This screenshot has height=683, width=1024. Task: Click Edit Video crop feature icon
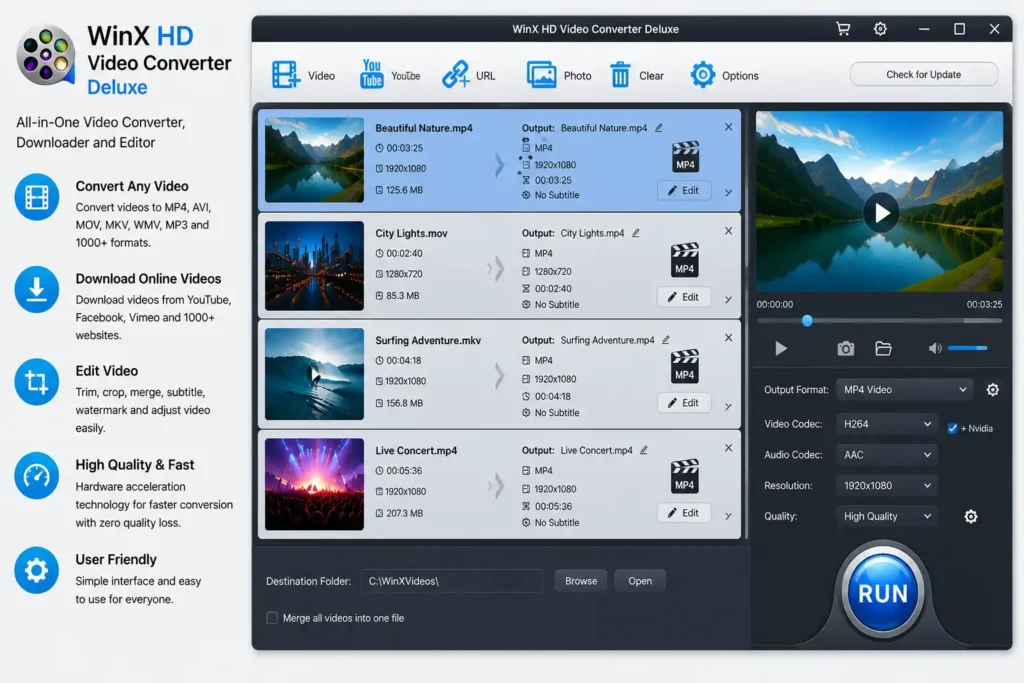pos(37,382)
